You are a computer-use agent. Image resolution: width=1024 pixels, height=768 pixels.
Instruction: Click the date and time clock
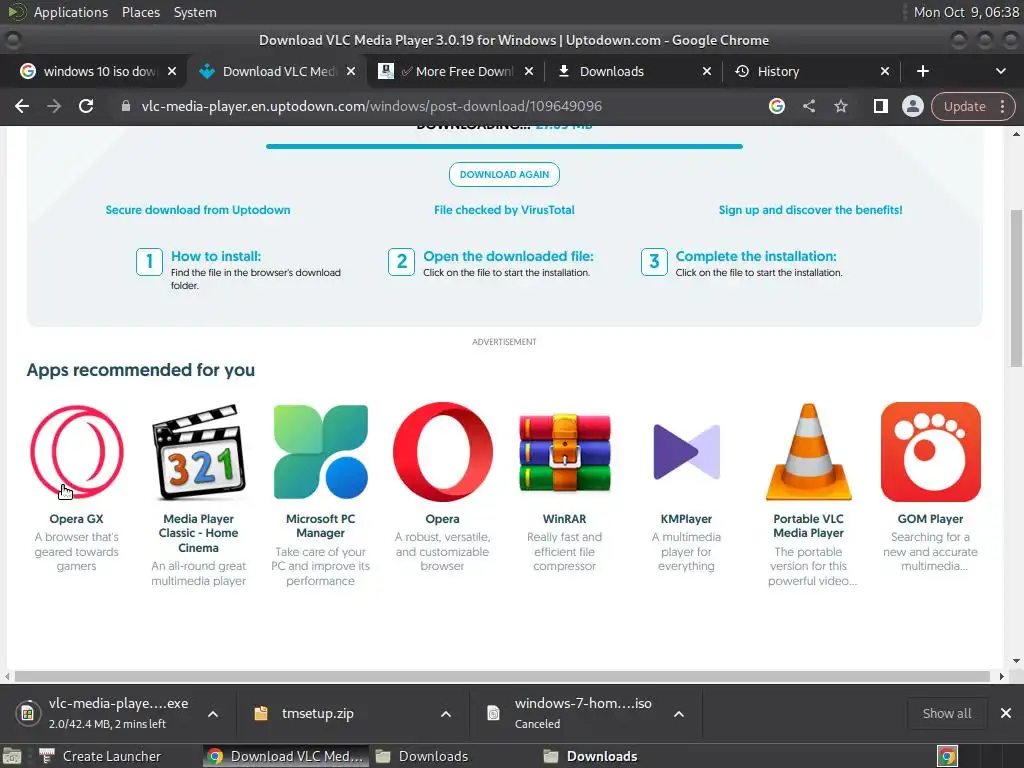click(x=966, y=12)
